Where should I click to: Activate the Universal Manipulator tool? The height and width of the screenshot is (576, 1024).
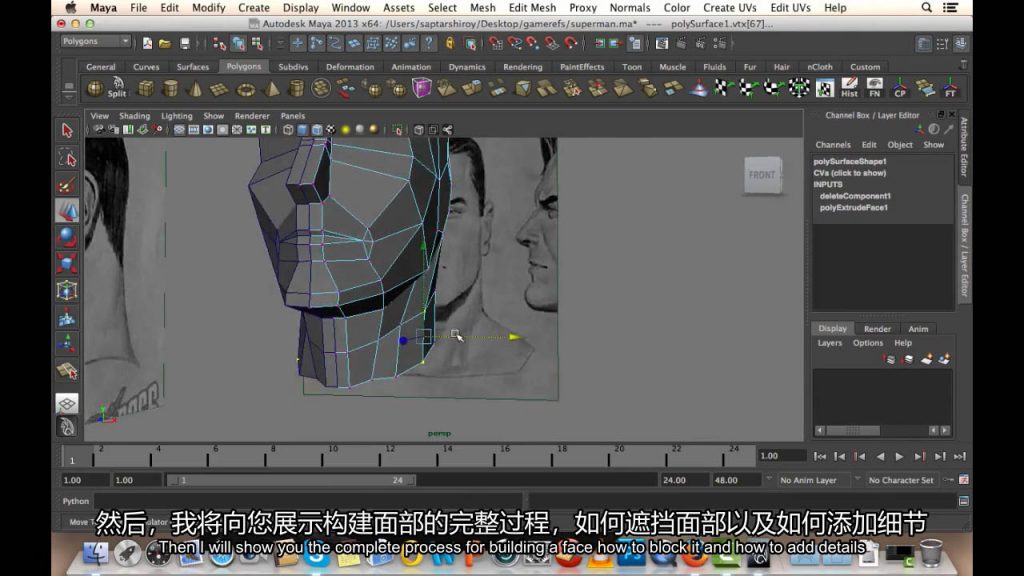67,291
